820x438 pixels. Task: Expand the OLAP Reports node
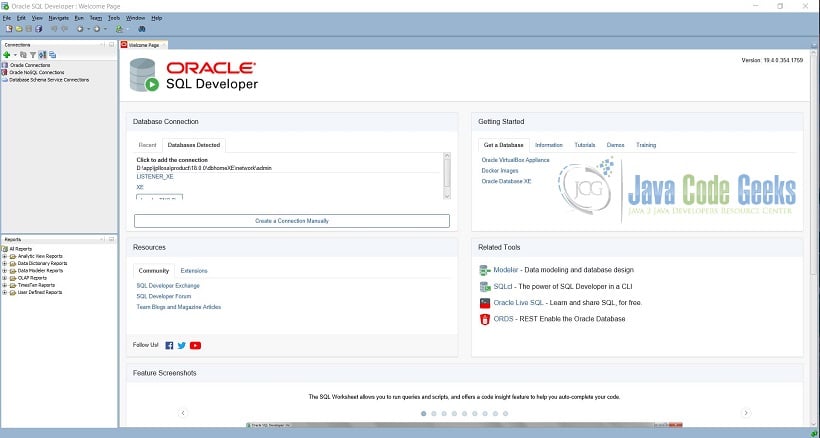point(5,278)
